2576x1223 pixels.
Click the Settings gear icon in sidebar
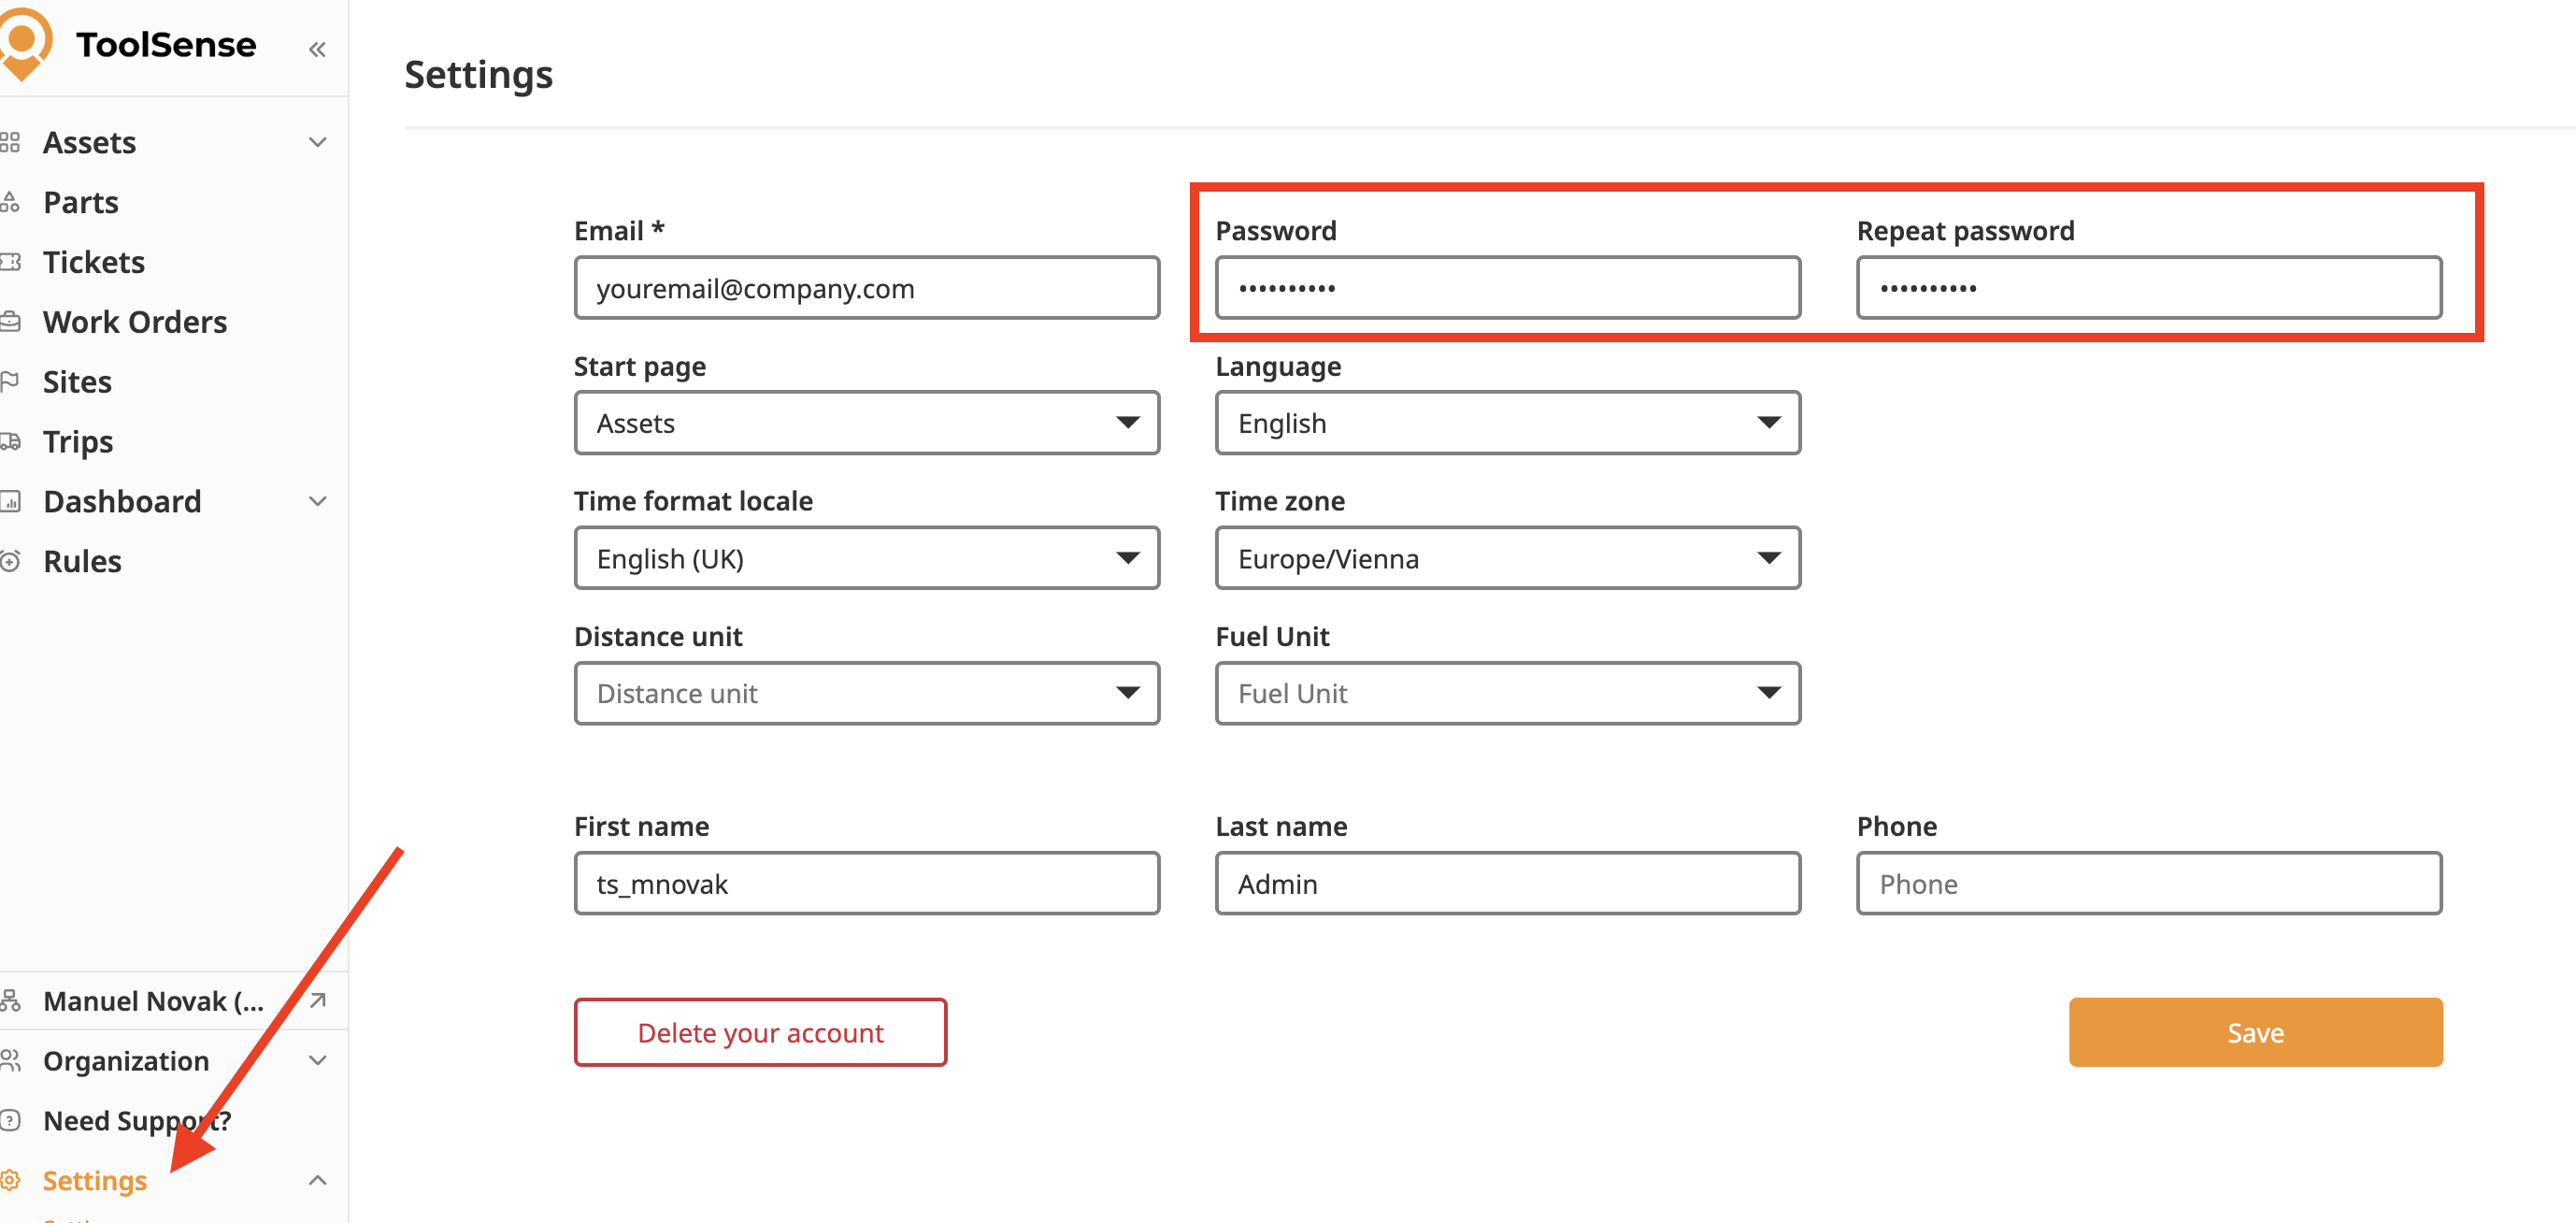coord(11,1180)
